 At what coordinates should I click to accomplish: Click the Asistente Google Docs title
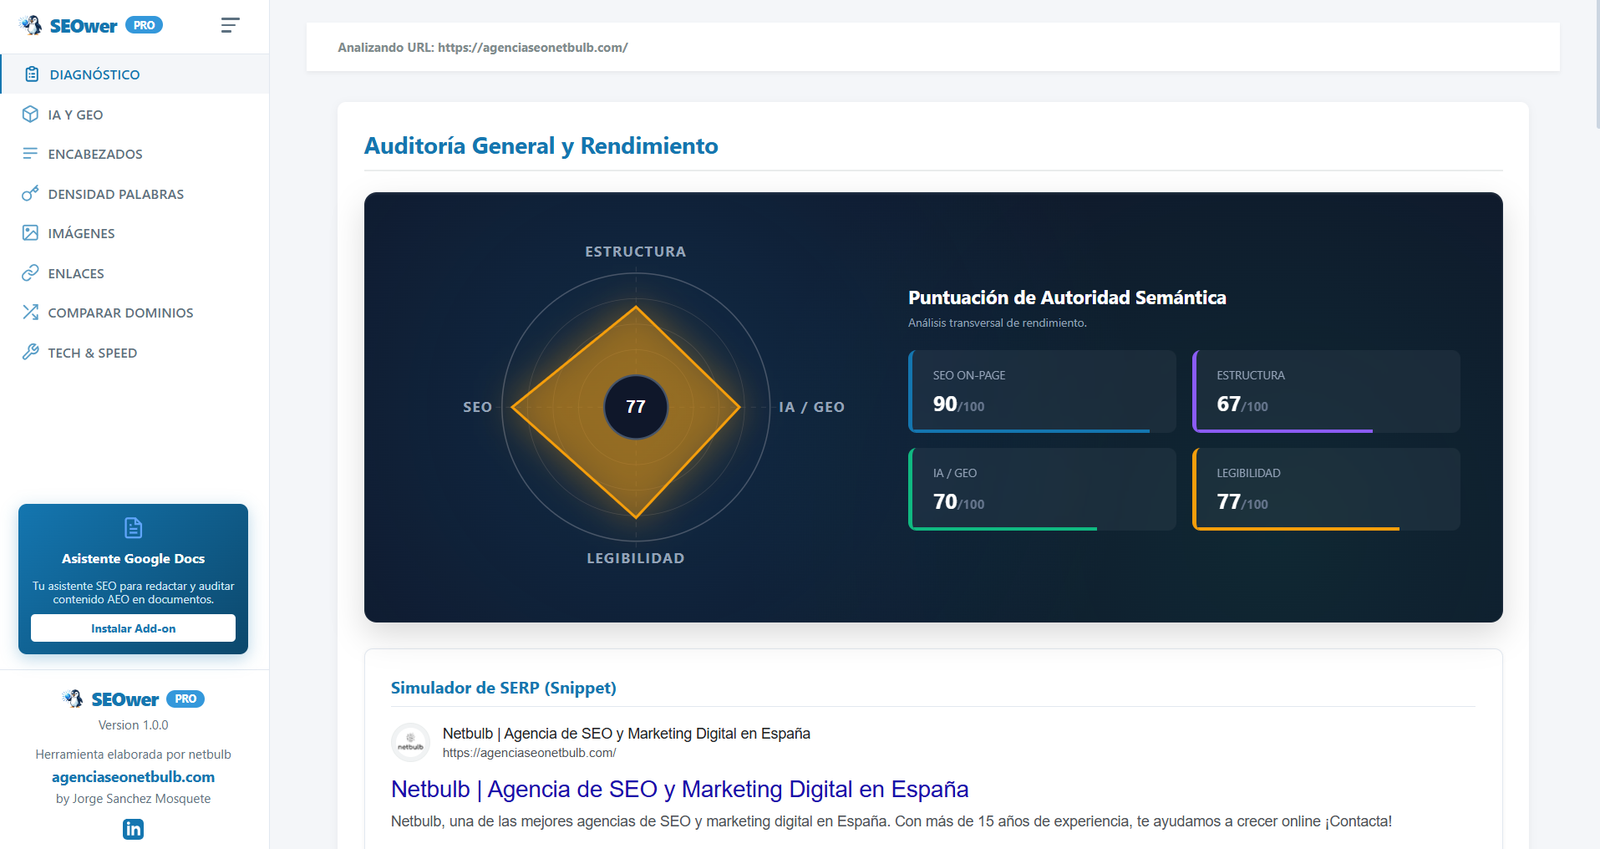click(133, 559)
